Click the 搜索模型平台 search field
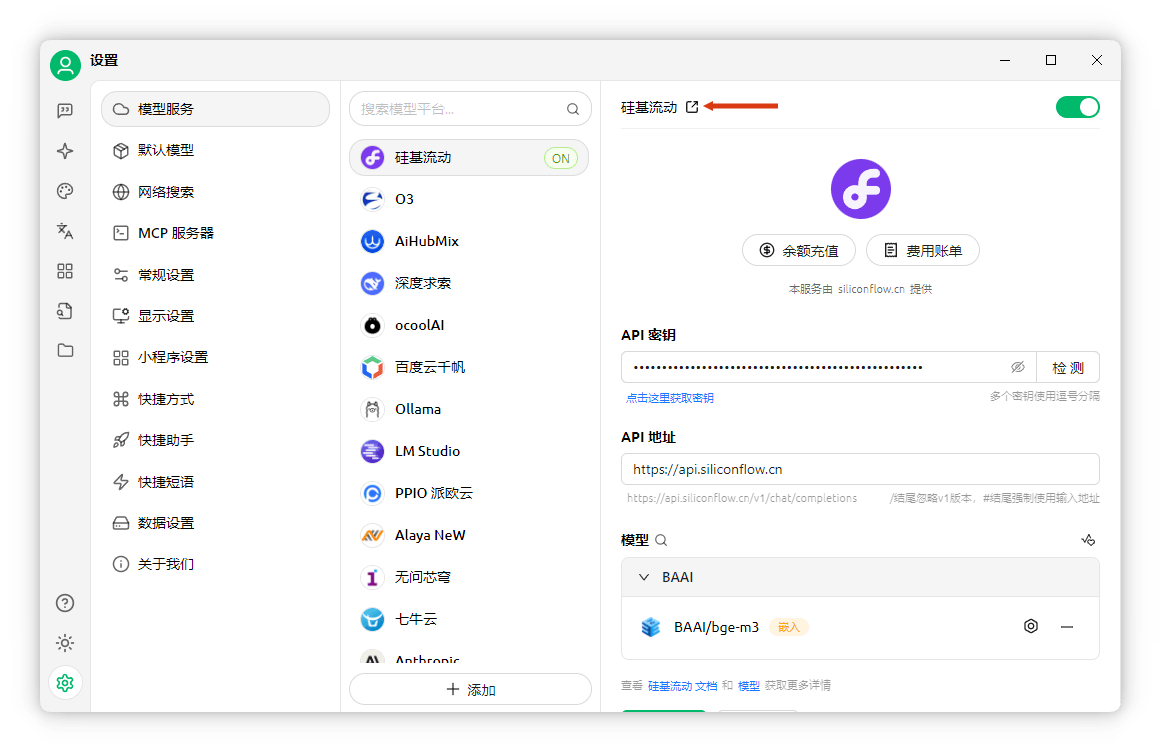Viewport: 1161px width, 752px height. (470, 109)
